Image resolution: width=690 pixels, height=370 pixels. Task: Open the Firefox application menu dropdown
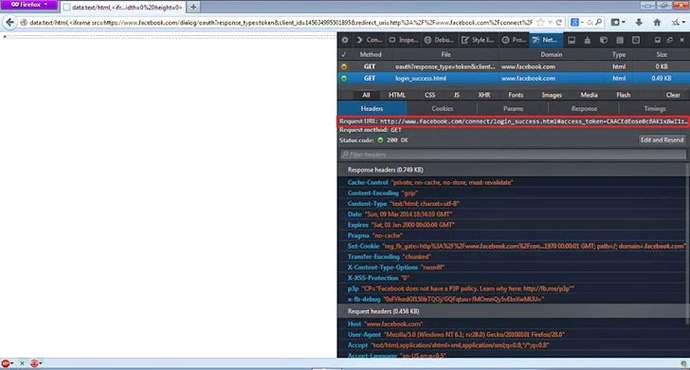coord(29,4)
